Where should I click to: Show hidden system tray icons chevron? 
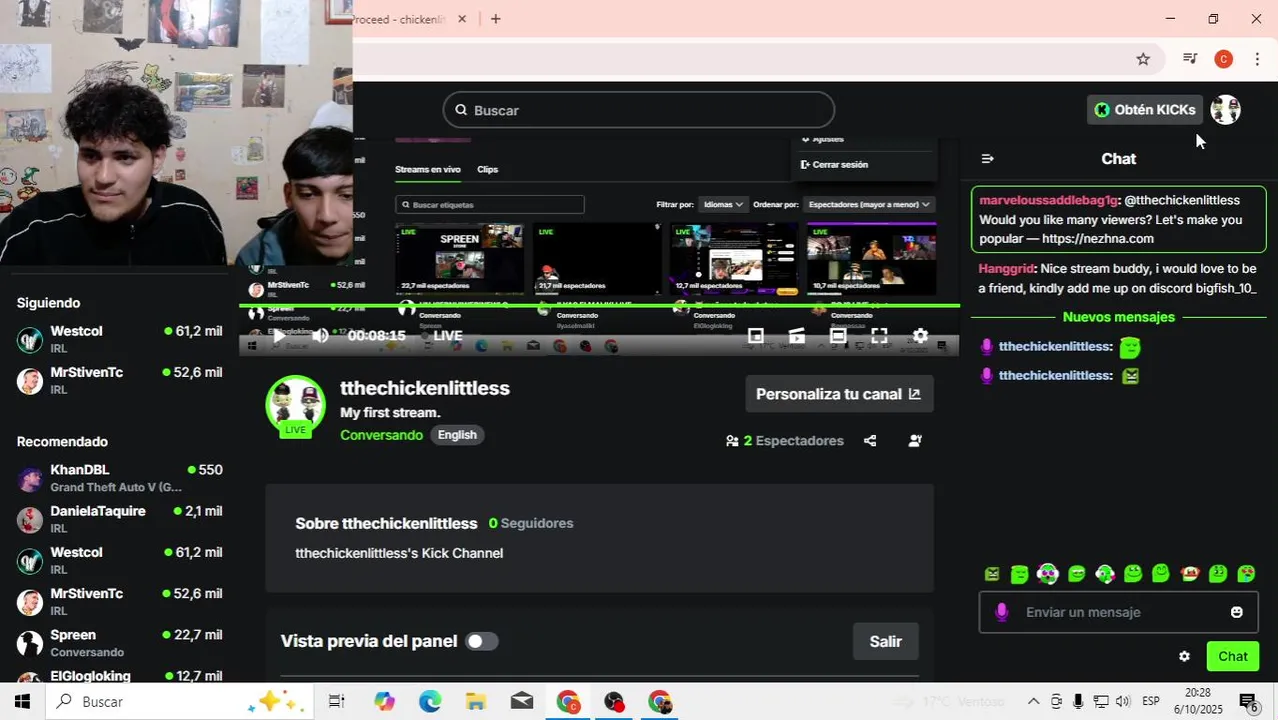(x=1034, y=702)
